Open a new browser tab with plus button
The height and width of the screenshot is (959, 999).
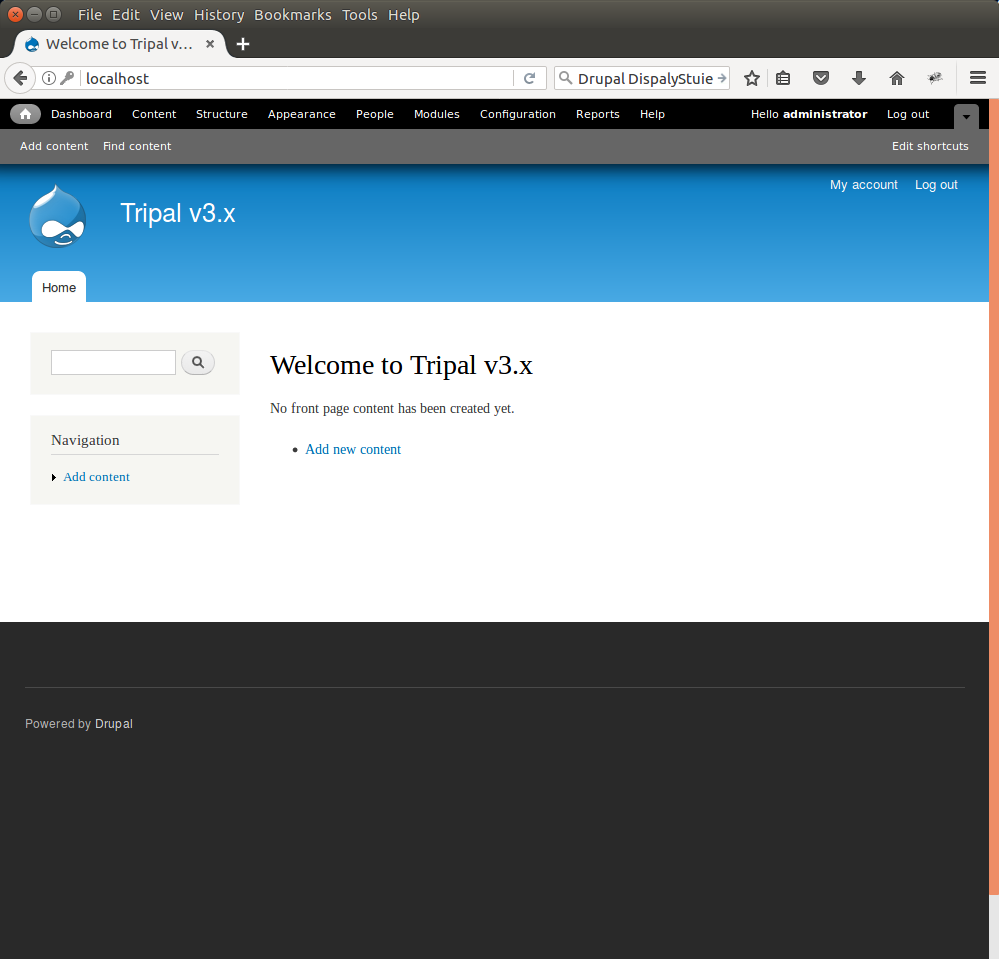point(243,44)
